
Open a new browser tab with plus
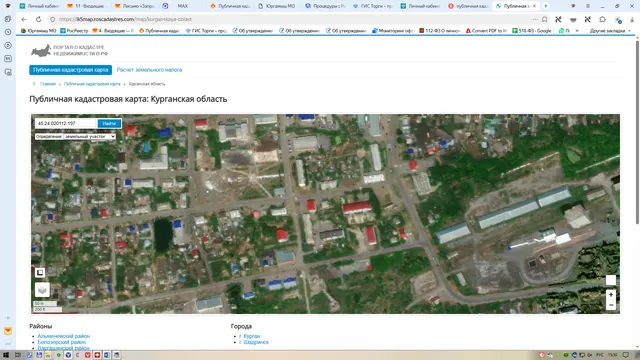tap(546, 6)
